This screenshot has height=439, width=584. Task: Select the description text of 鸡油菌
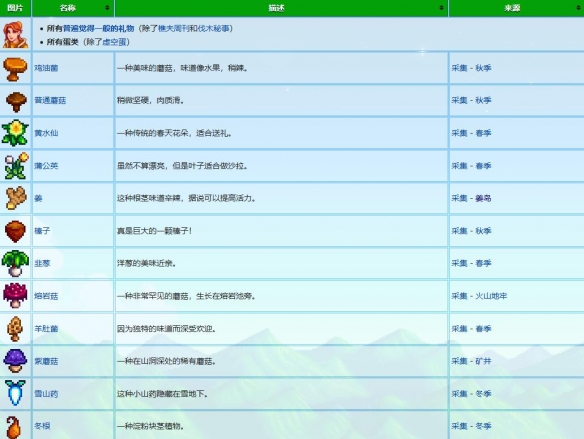182,68
